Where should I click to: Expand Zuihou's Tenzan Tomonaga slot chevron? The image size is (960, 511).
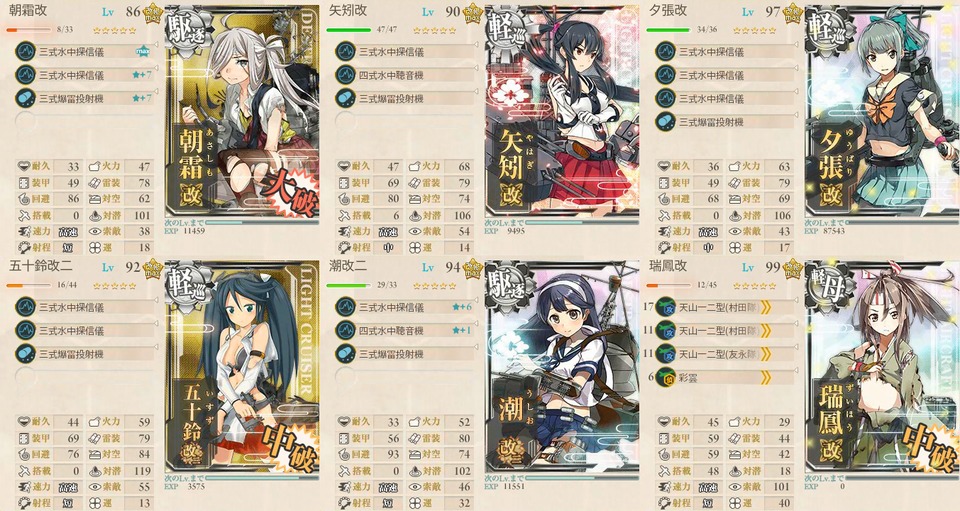[x=765, y=354]
